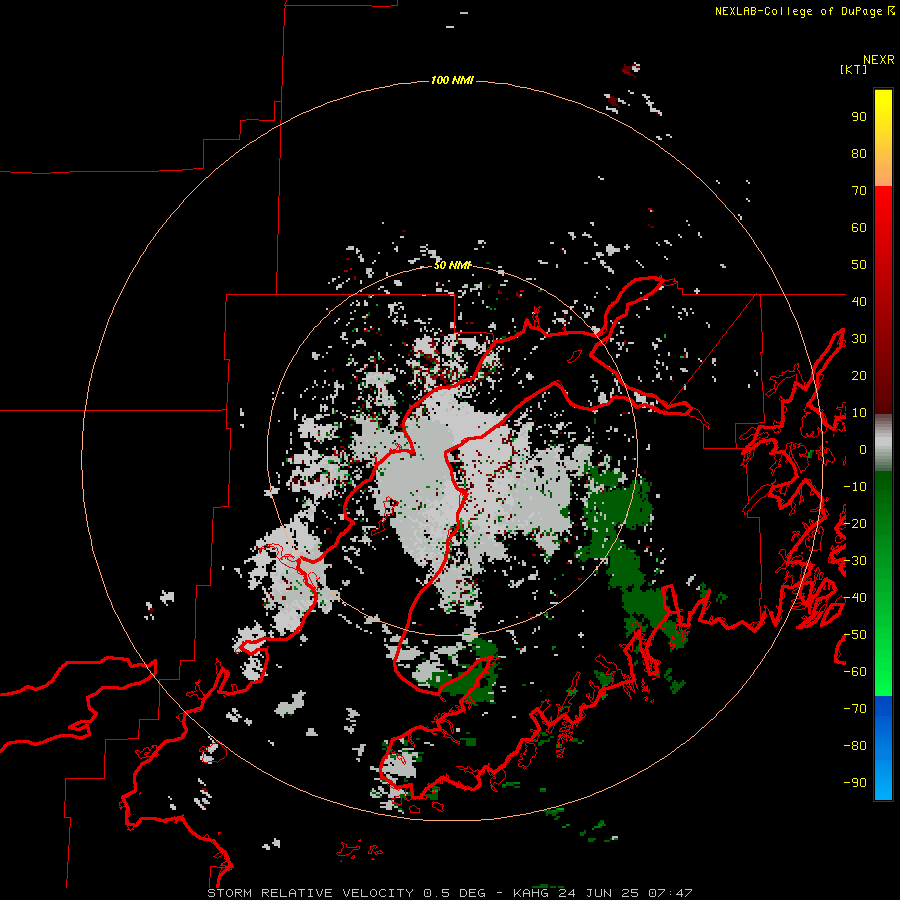Click the [KT] units label
Screen dimensions: 900x900
(854, 69)
